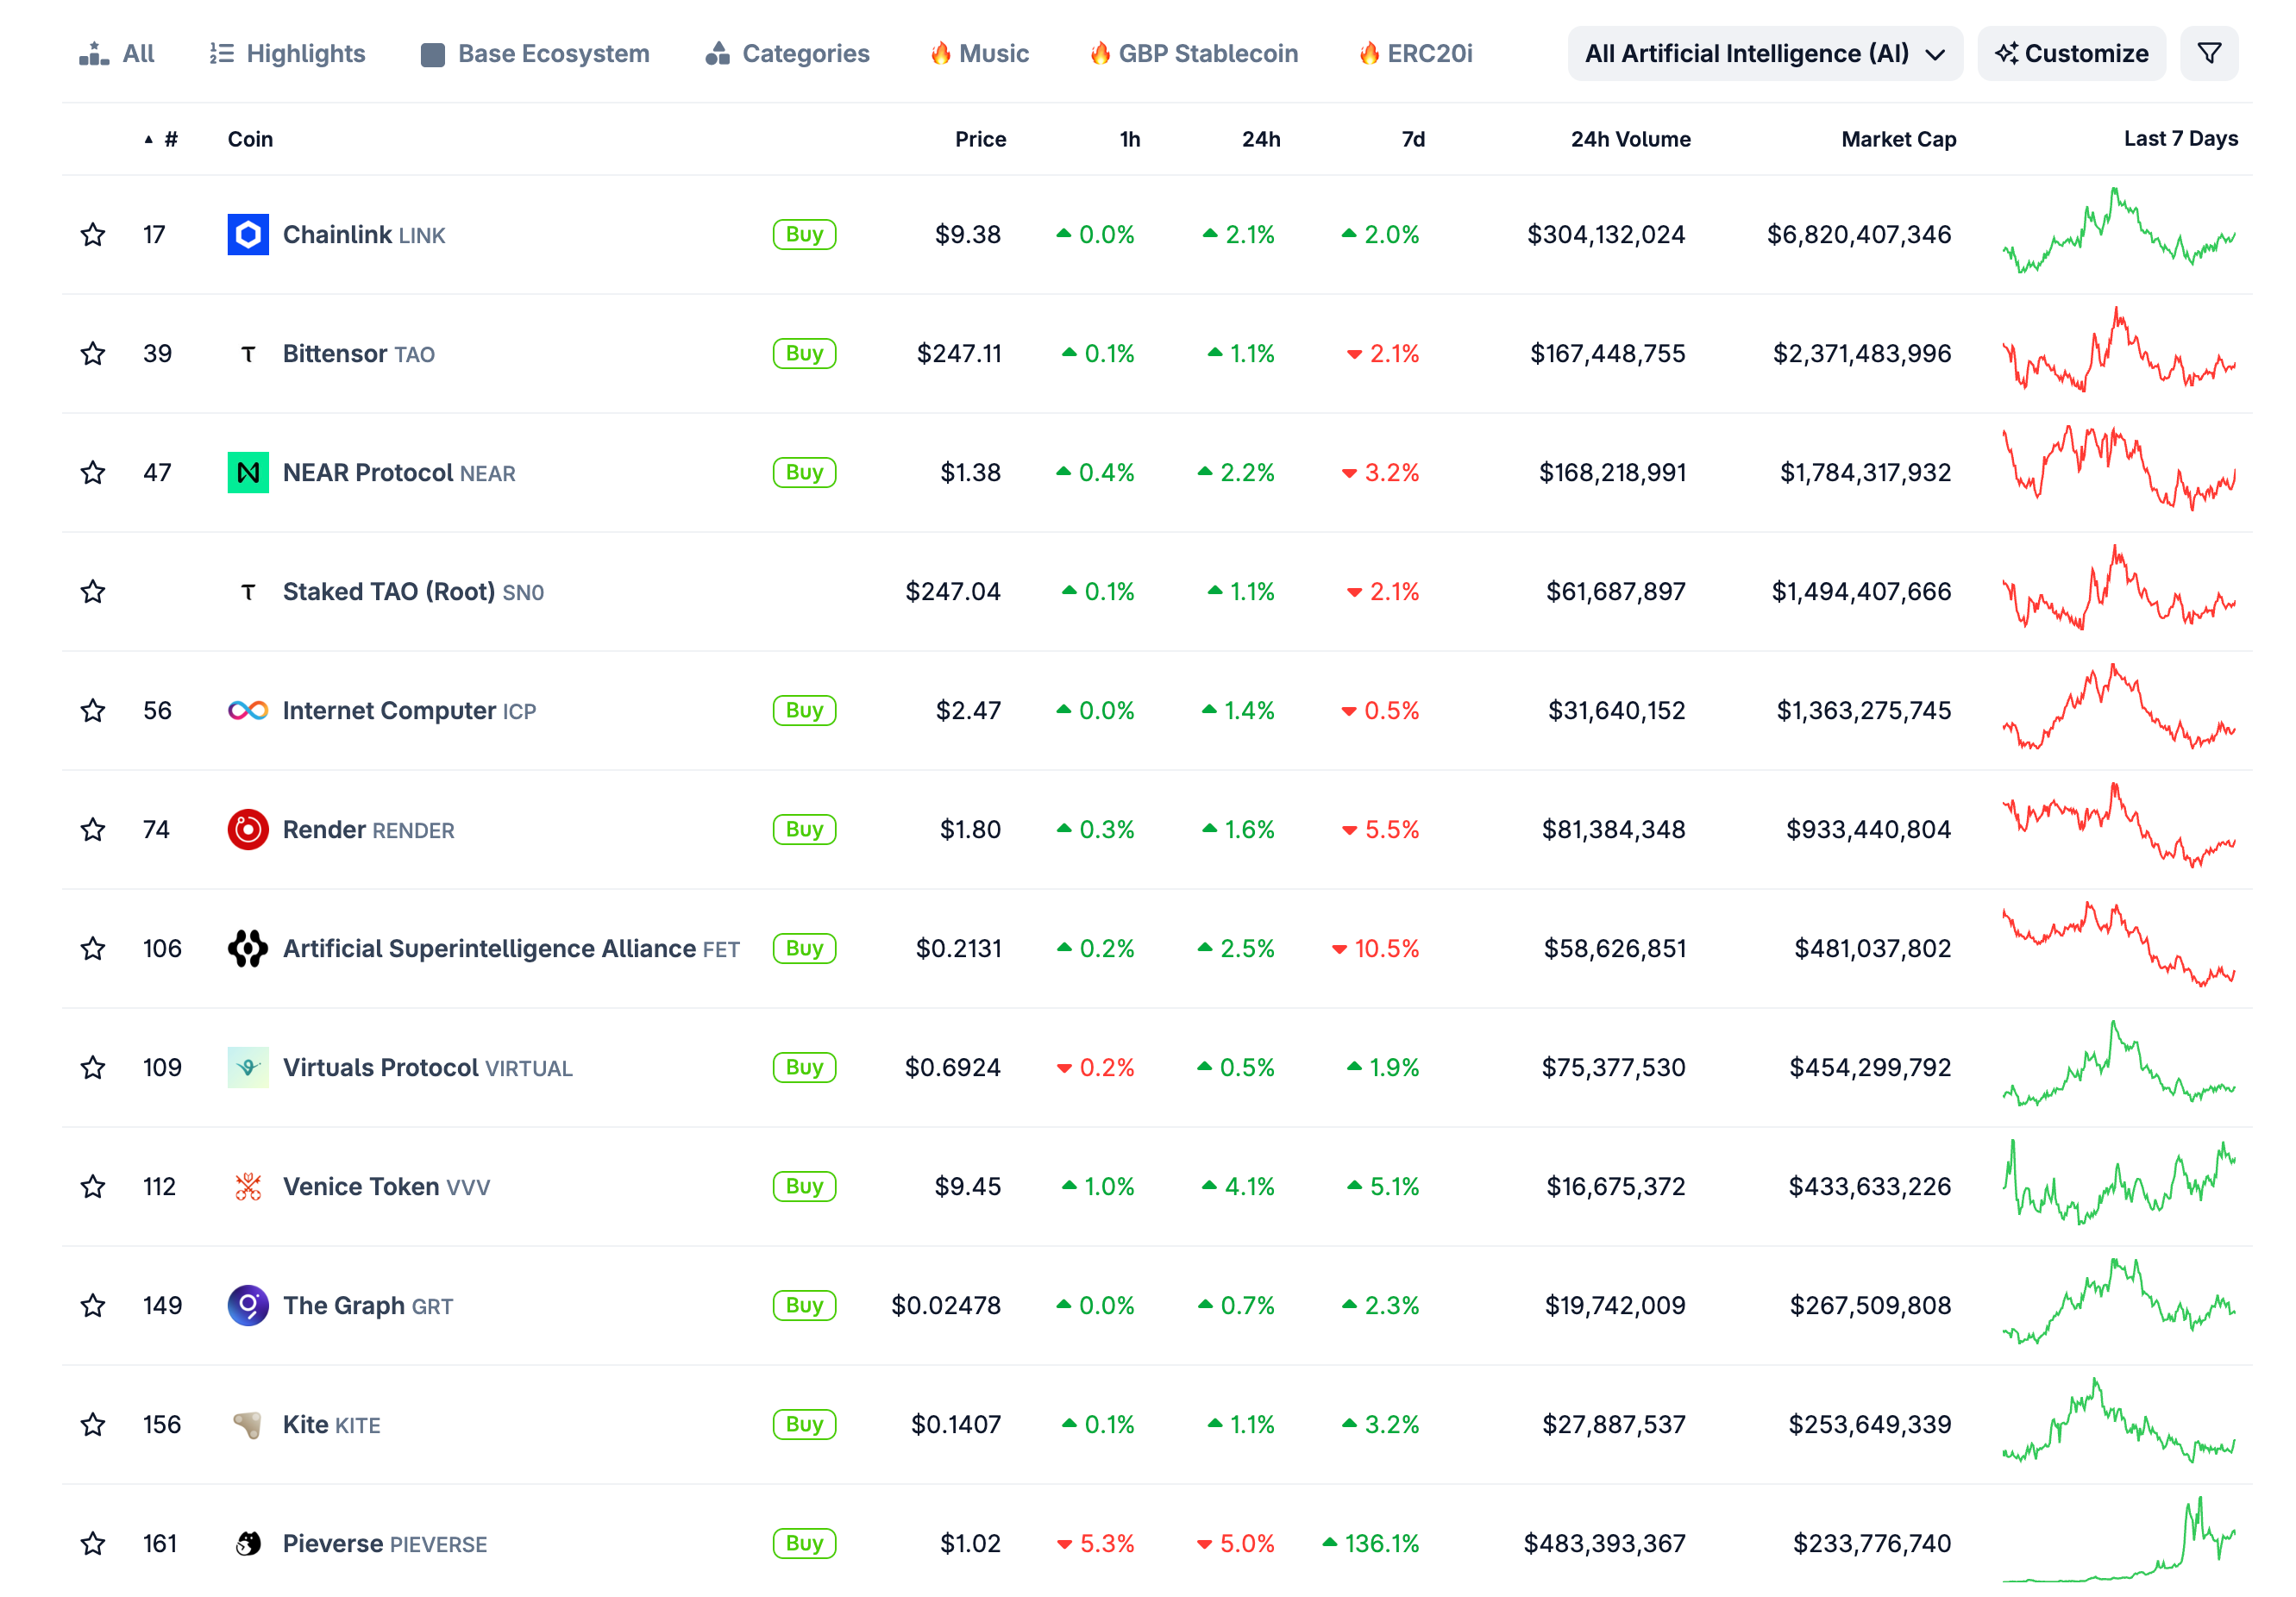
Task: Click the Render red logo icon
Action: point(248,830)
